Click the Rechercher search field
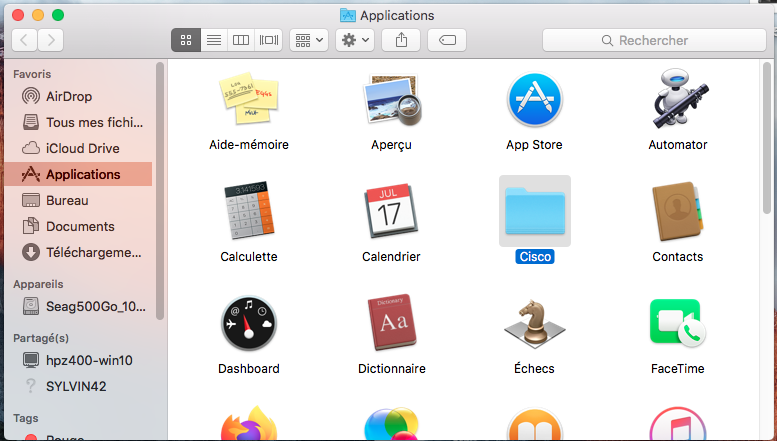This screenshot has width=777, height=441. (654, 40)
